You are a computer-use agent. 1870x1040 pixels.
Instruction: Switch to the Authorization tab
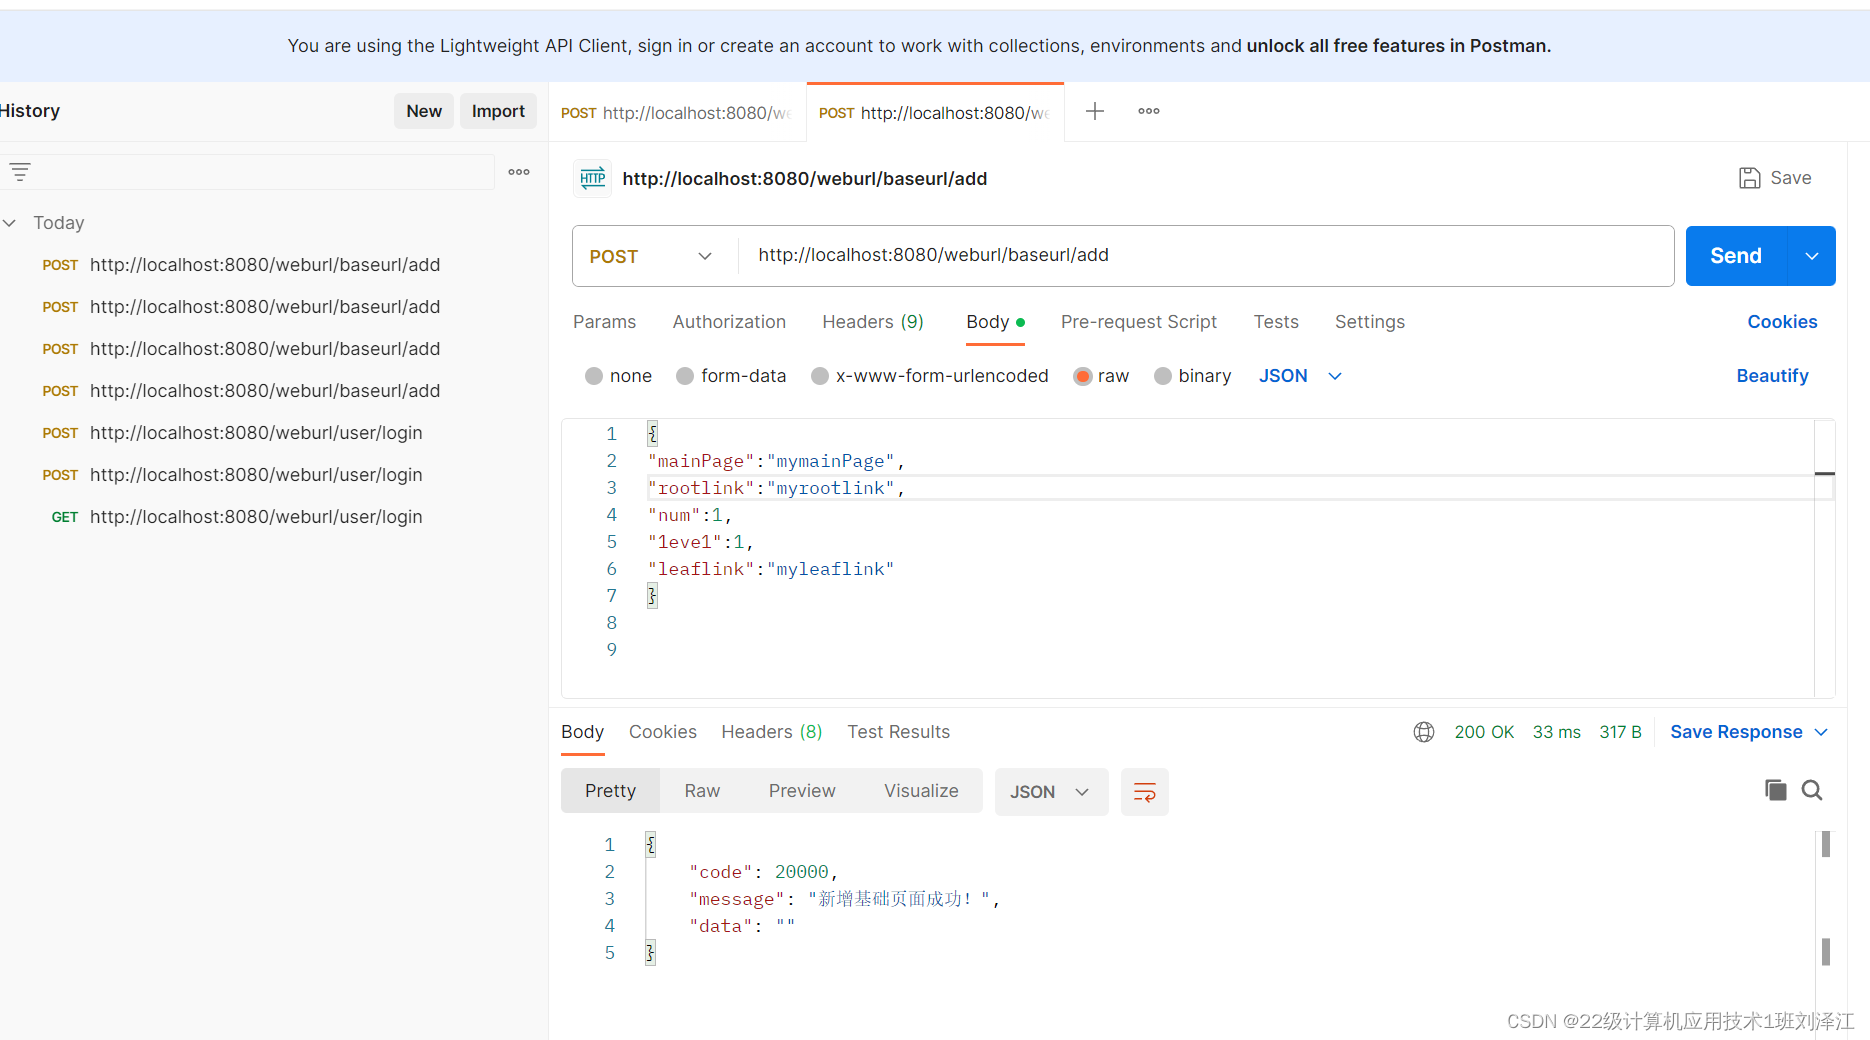tap(729, 322)
